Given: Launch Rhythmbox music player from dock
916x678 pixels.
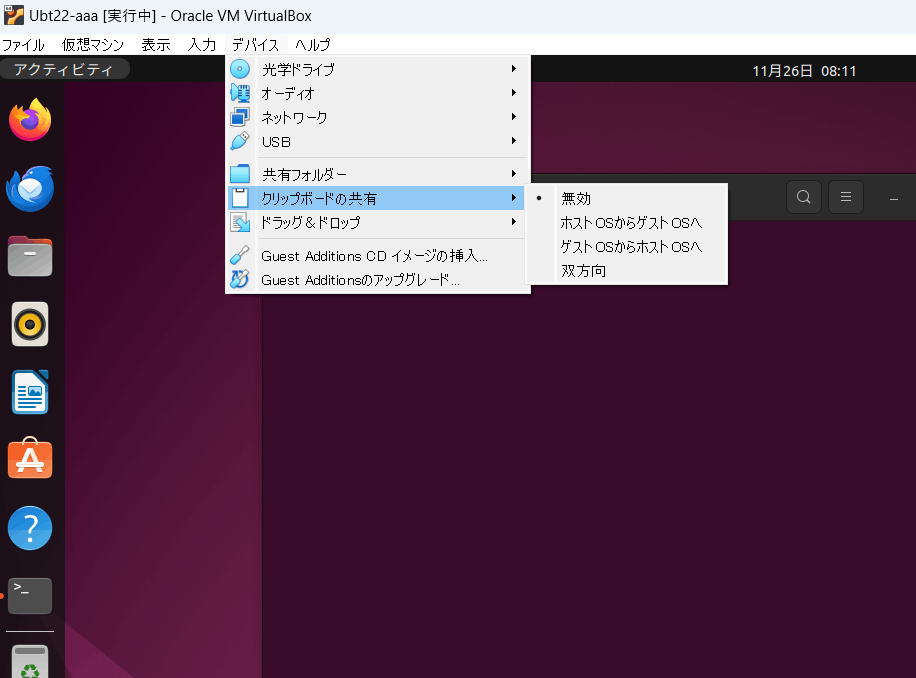Looking at the screenshot, I should (x=30, y=324).
